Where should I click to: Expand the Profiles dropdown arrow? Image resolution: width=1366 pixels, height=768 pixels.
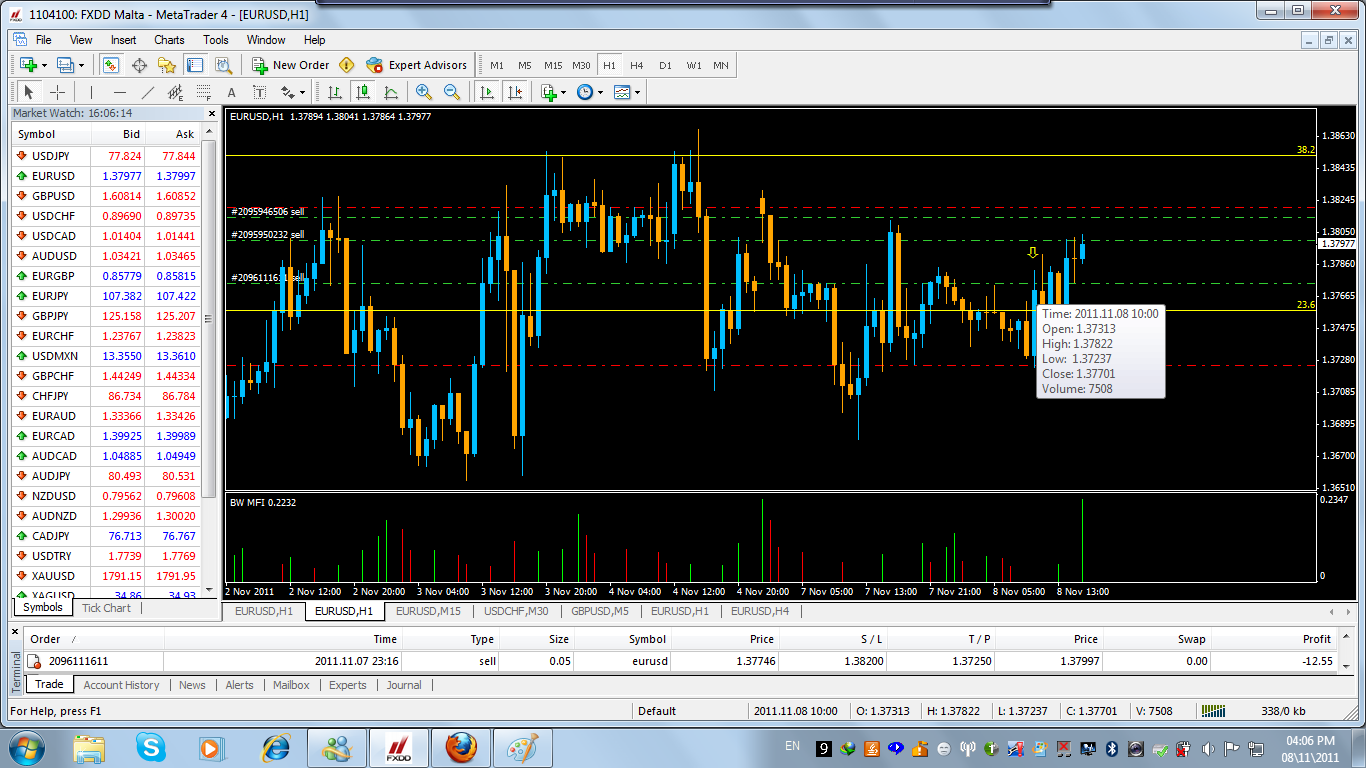click(82, 65)
